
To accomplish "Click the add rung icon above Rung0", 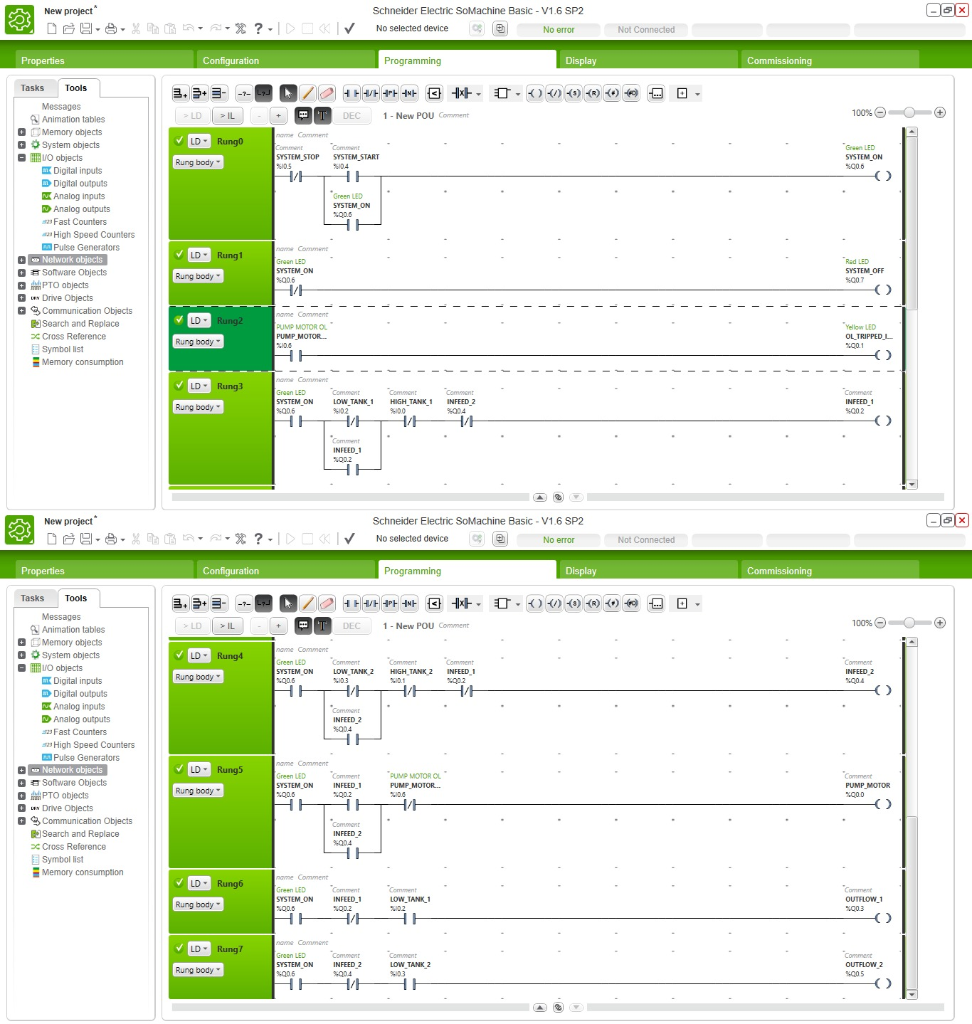I will pos(181,93).
